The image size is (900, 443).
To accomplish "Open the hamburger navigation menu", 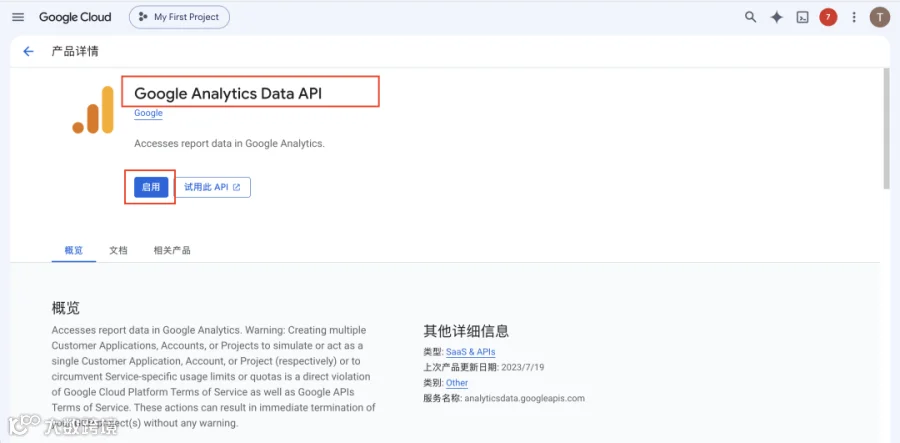I will (x=18, y=17).
